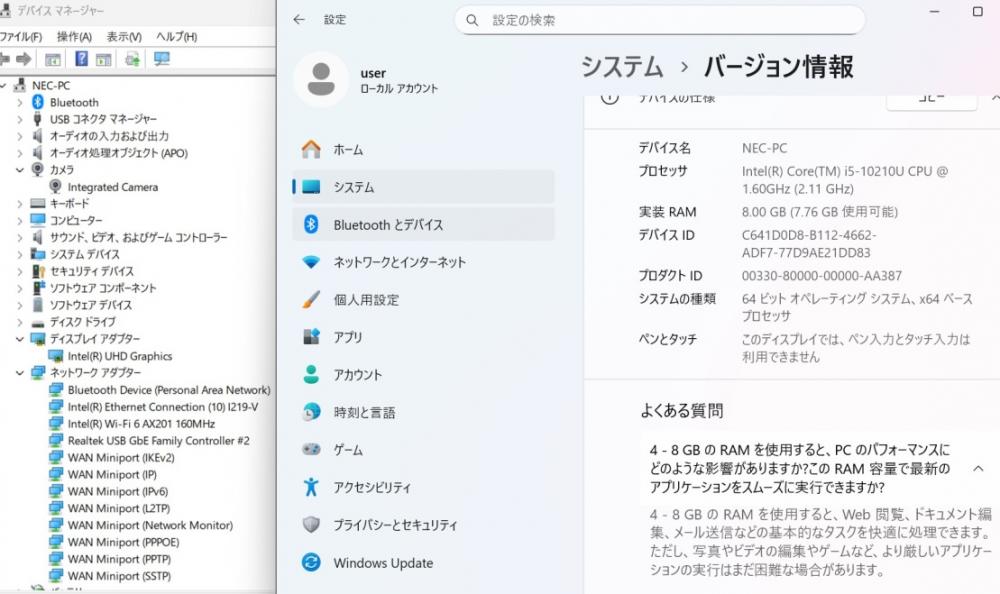Open network and internet settings page

tap(399, 262)
